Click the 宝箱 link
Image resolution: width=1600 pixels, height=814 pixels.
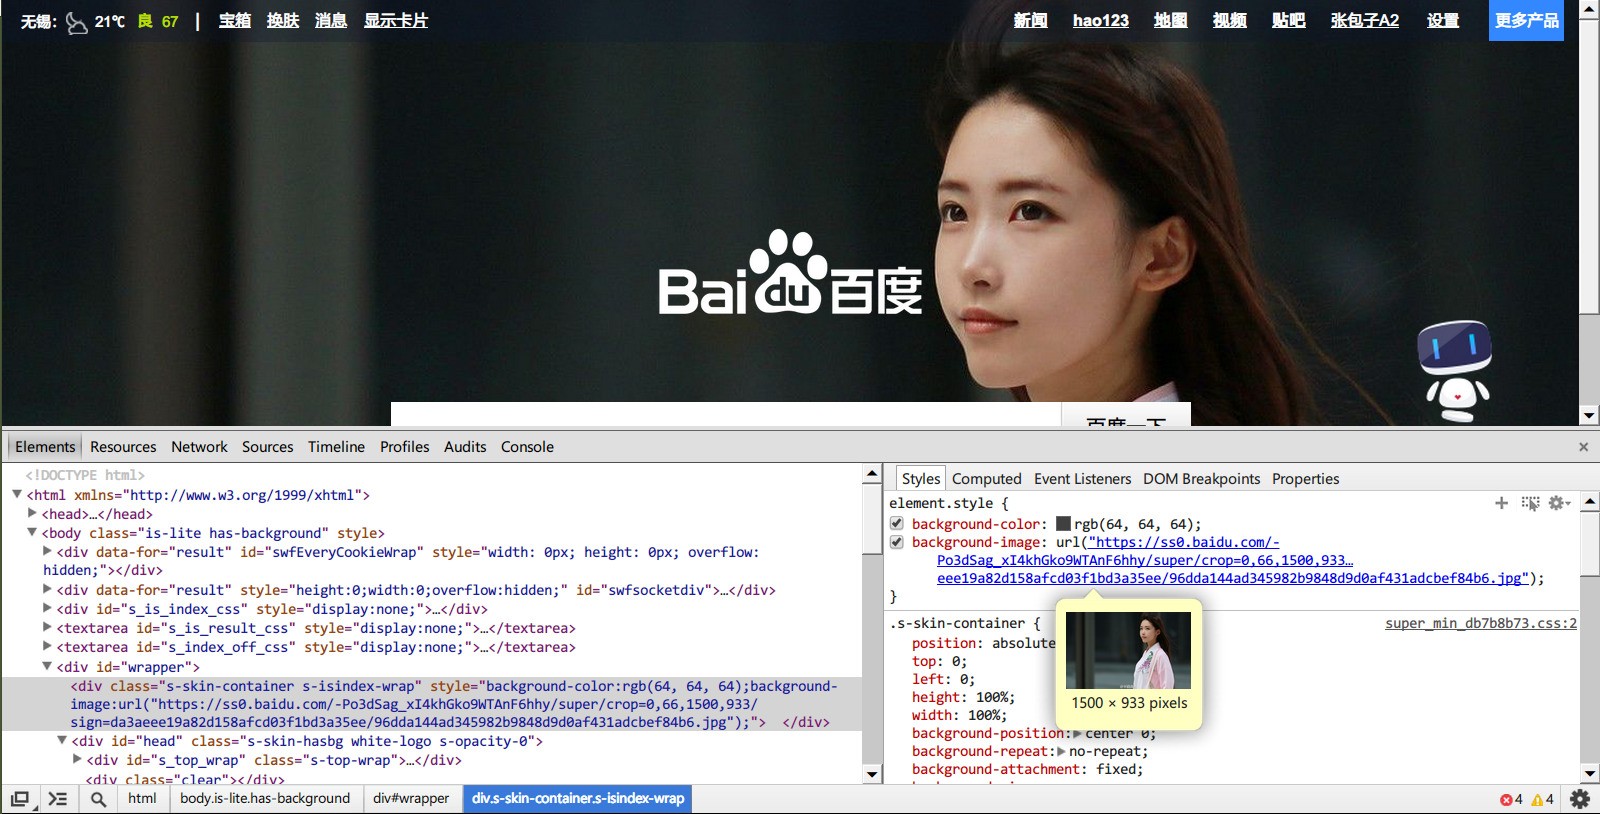coord(235,20)
